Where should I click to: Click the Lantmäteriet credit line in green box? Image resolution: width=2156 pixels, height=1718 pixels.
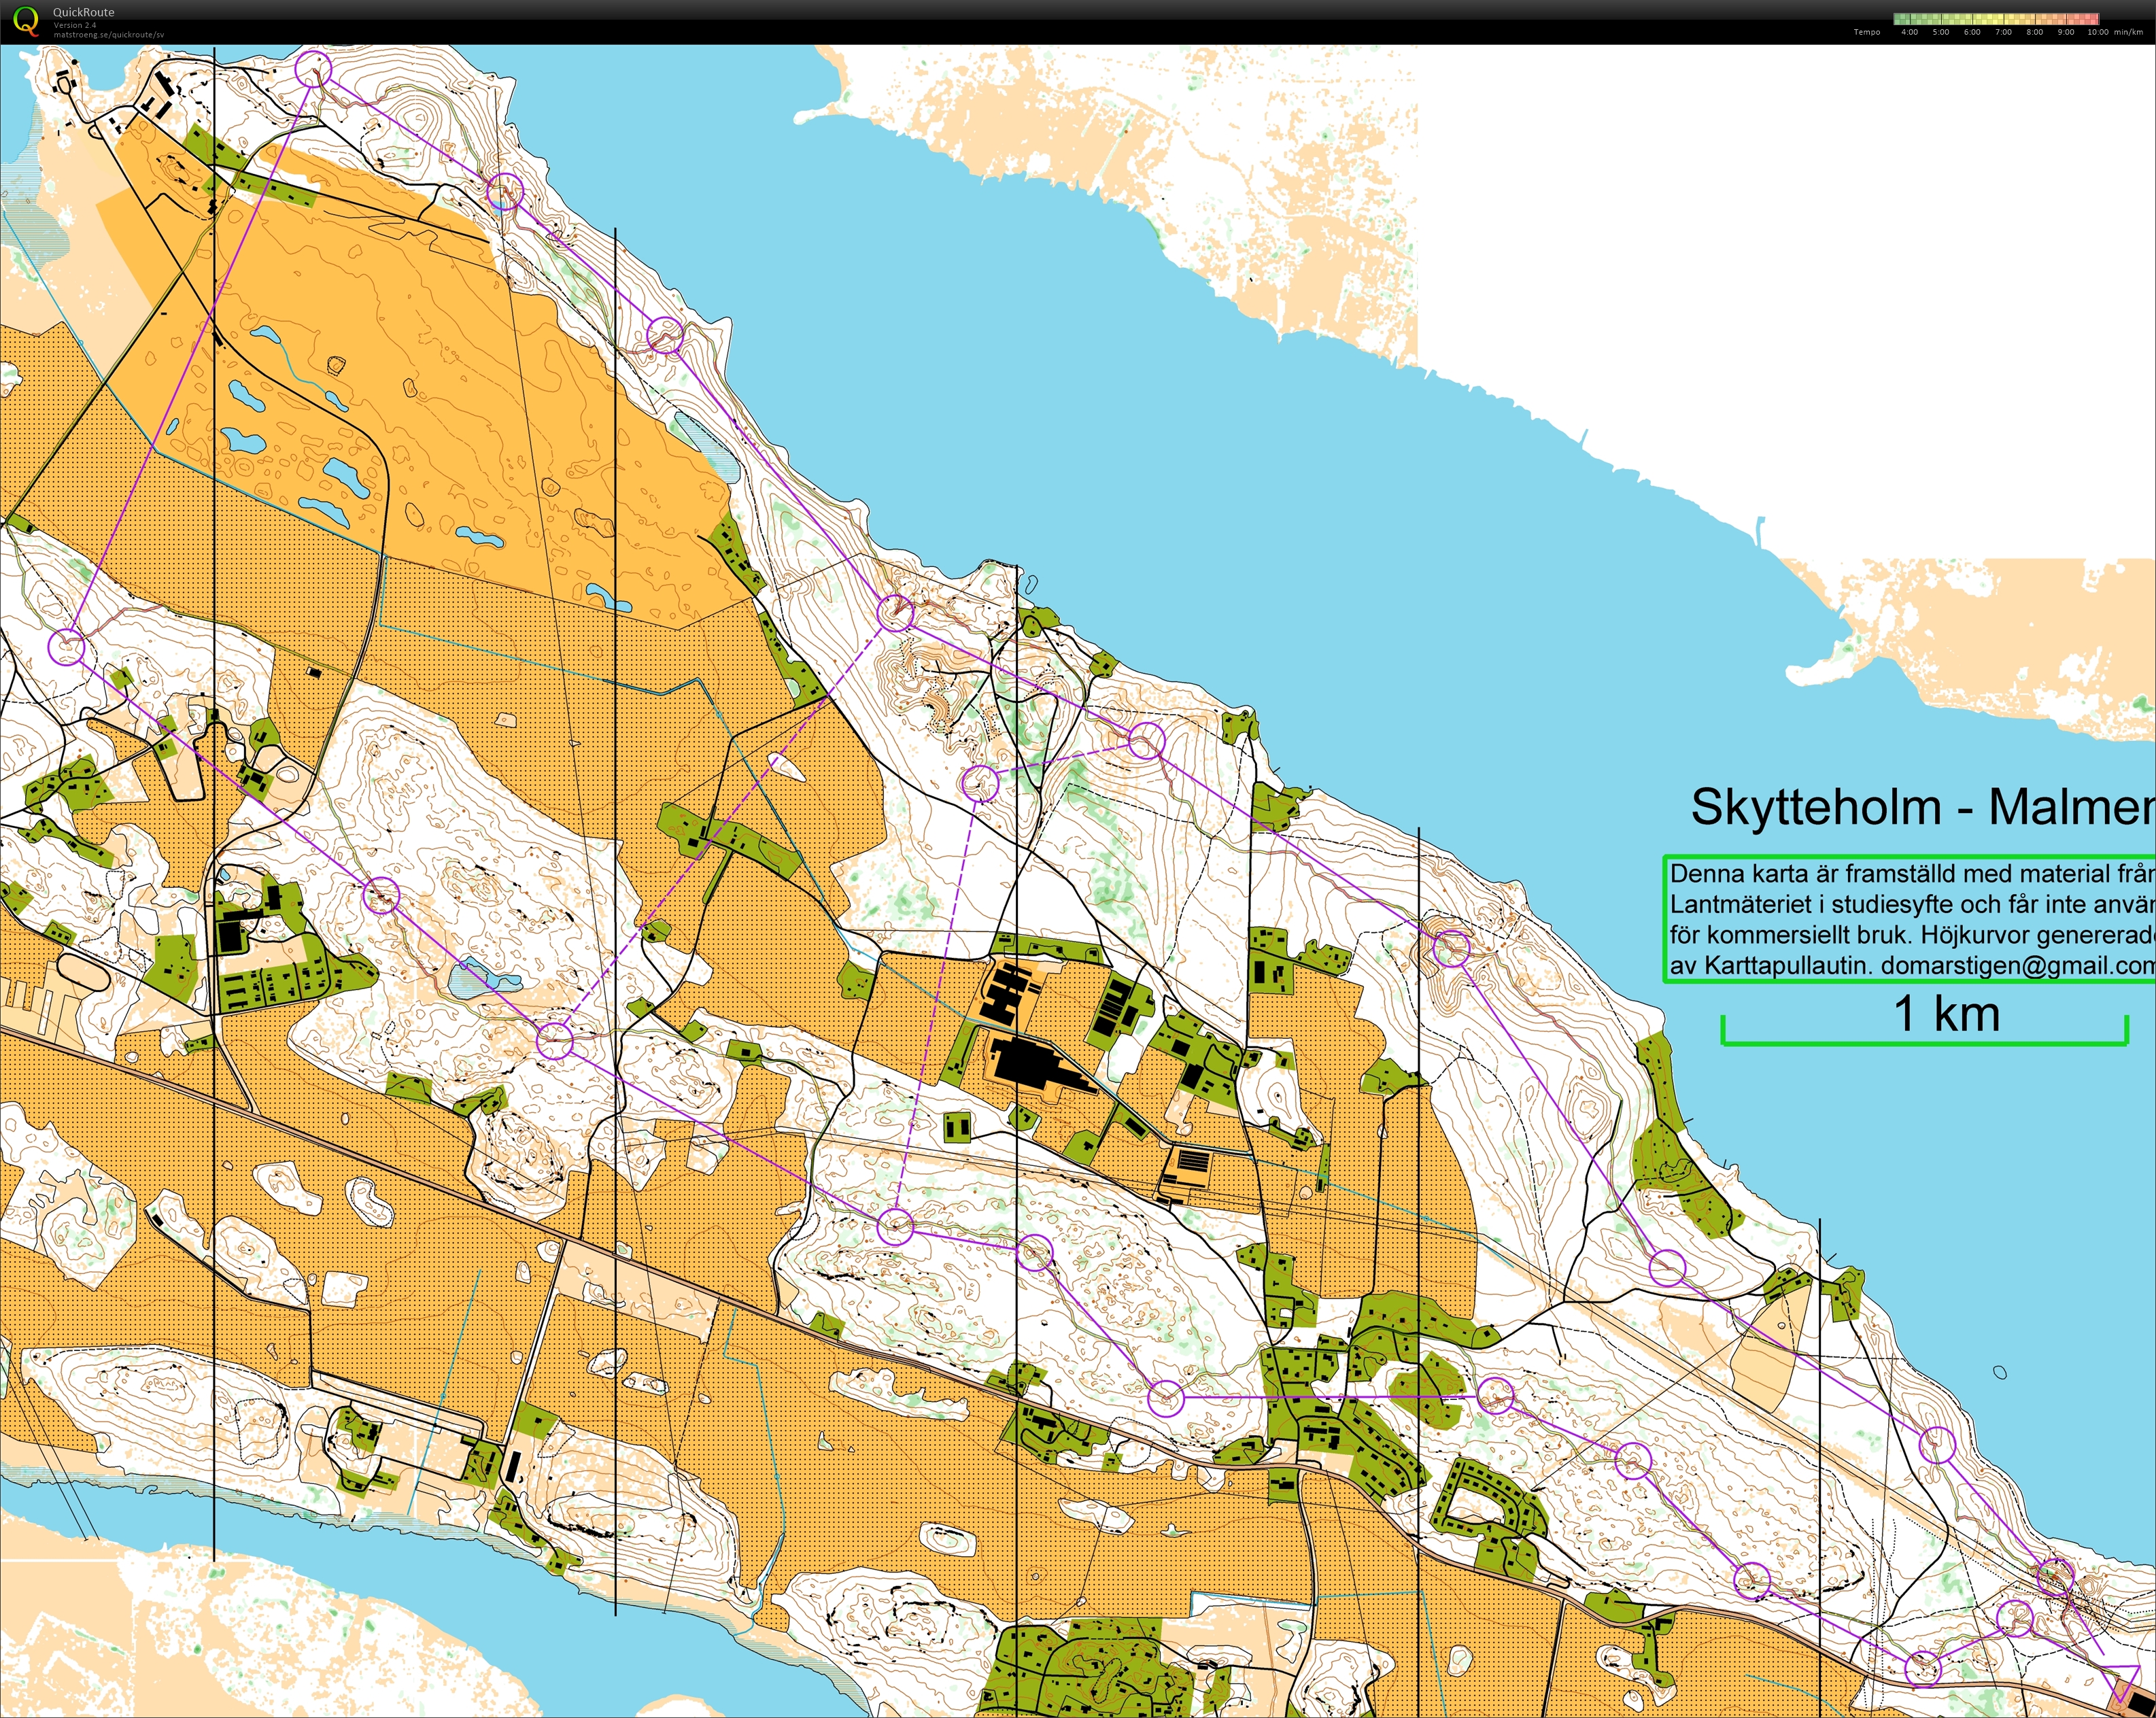tap(1912, 904)
